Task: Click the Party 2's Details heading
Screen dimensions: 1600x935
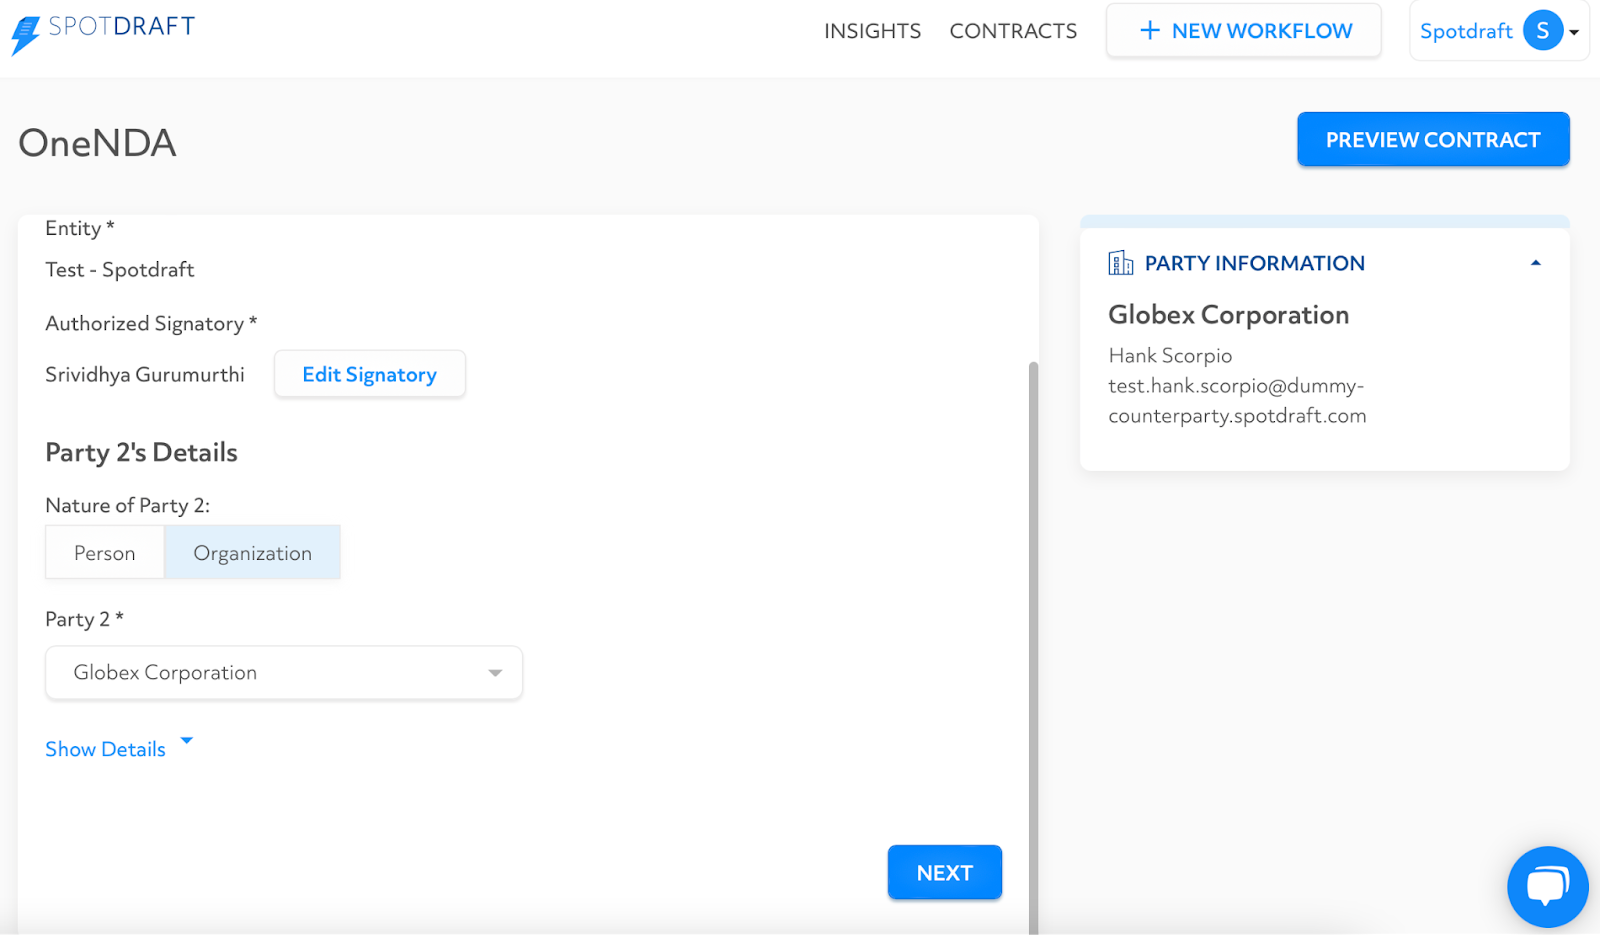Action: (x=141, y=453)
